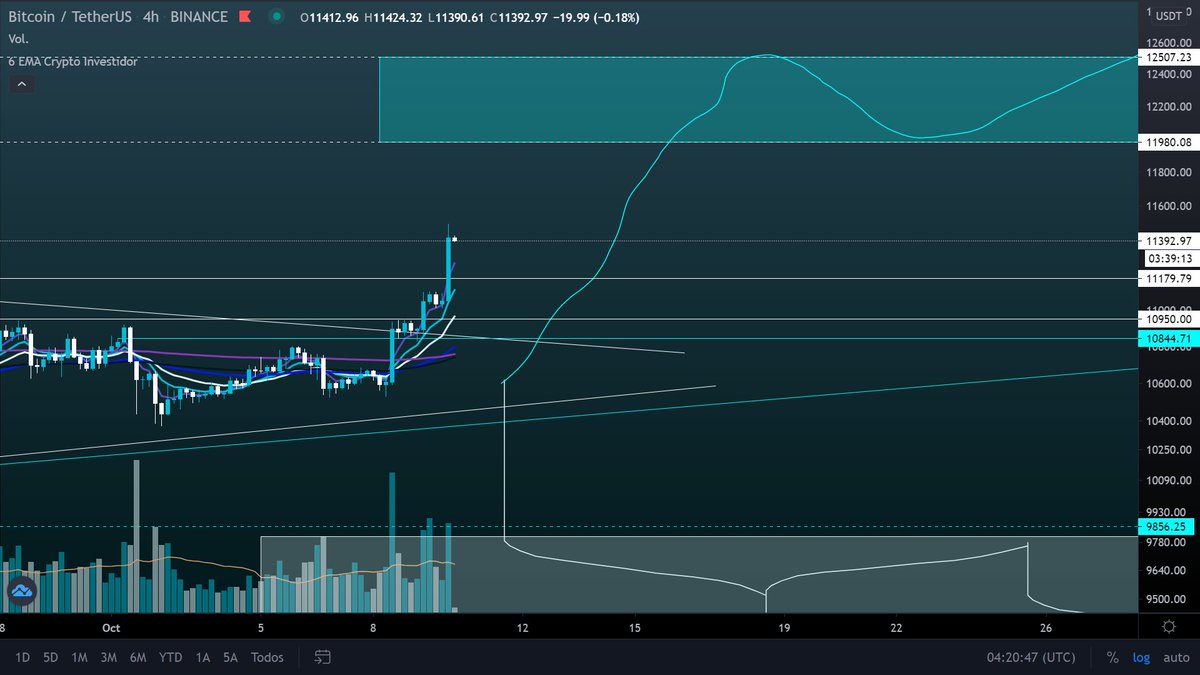The width and height of the screenshot is (1200, 675).
Task: Select the teal target zone rectangle
Action: pyautogui.click(x=758, y=100)
